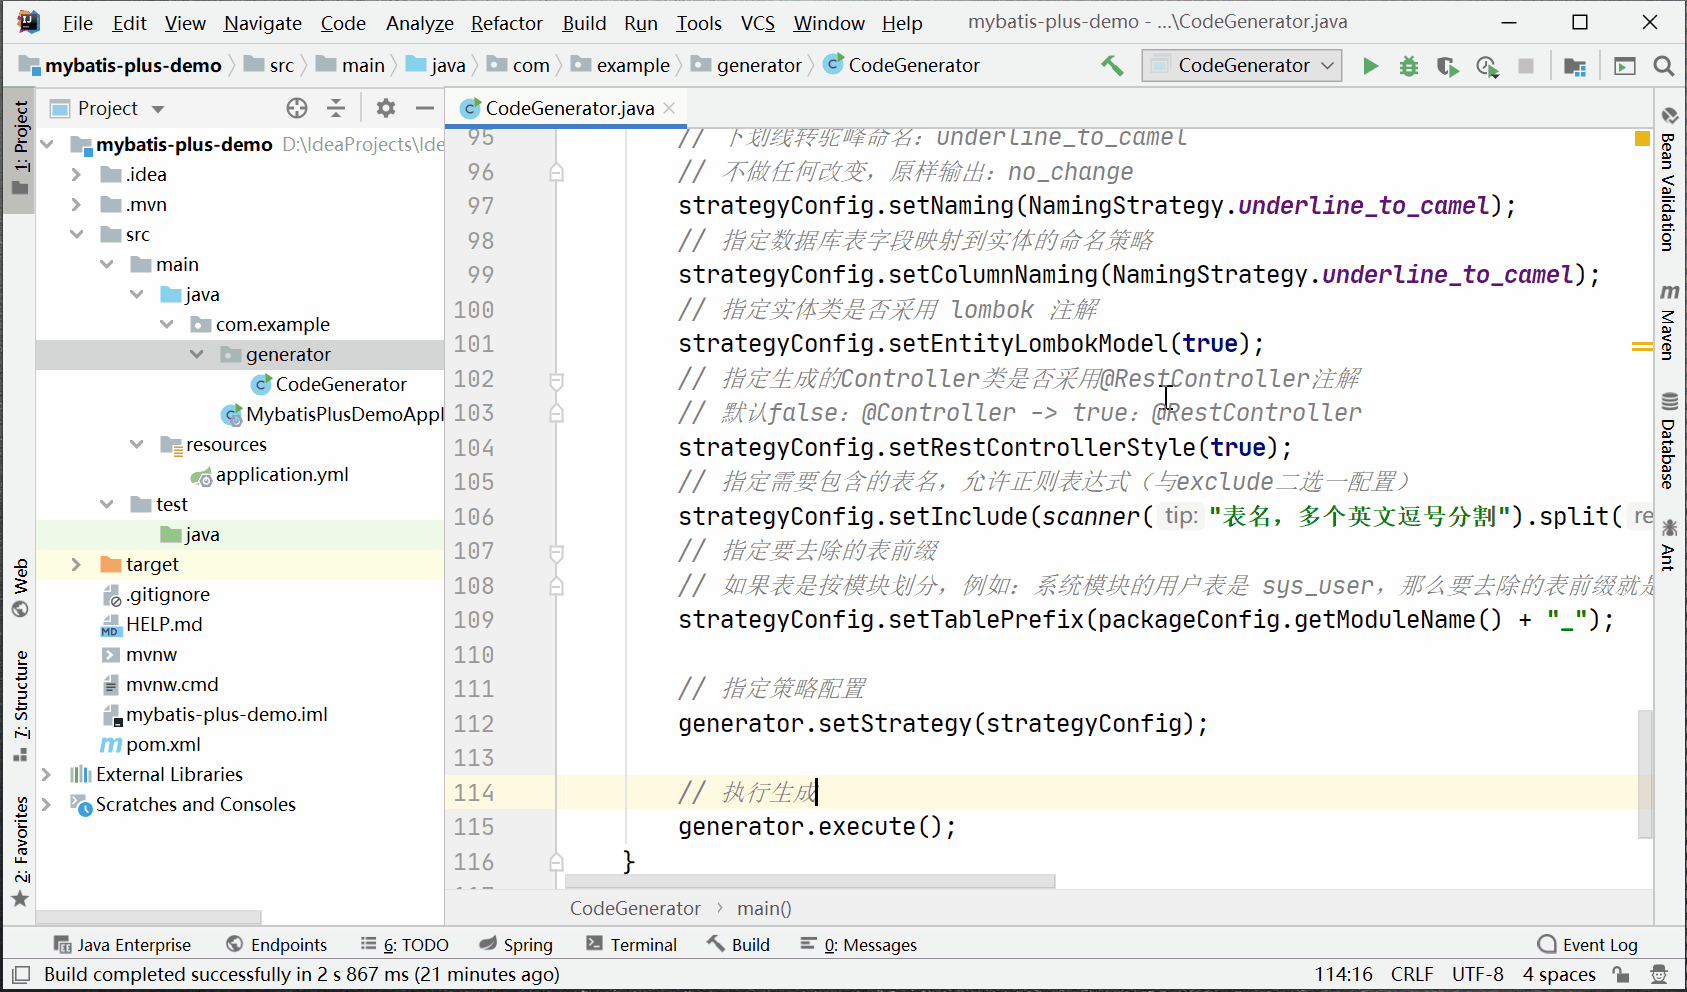1687x992 pixels.
Task: Click the Build project hammer icon
Action: tap(1112, 66)
